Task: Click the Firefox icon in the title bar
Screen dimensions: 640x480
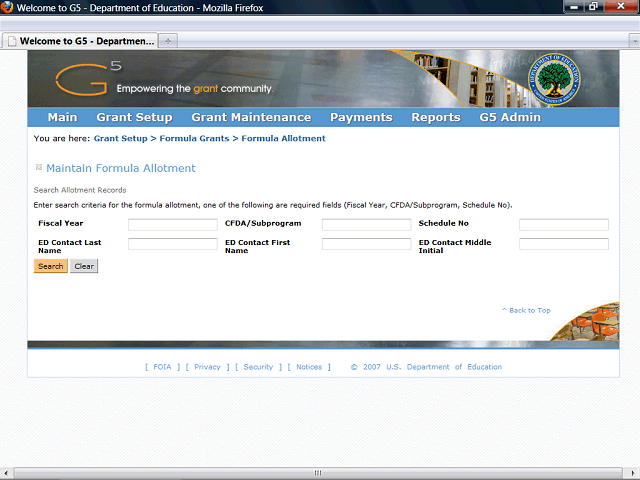Action: point(7,7)
